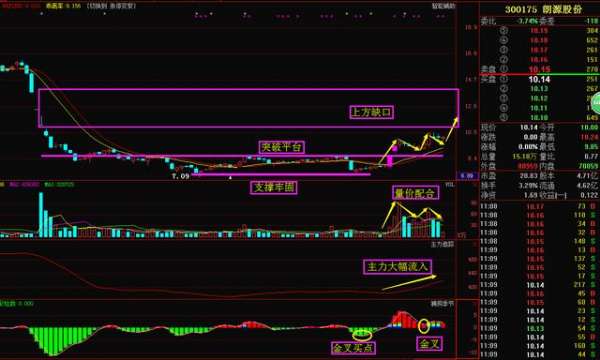Click the 10.14 current price value
Screen dimensions: 600x360
[x=528, y=127]
